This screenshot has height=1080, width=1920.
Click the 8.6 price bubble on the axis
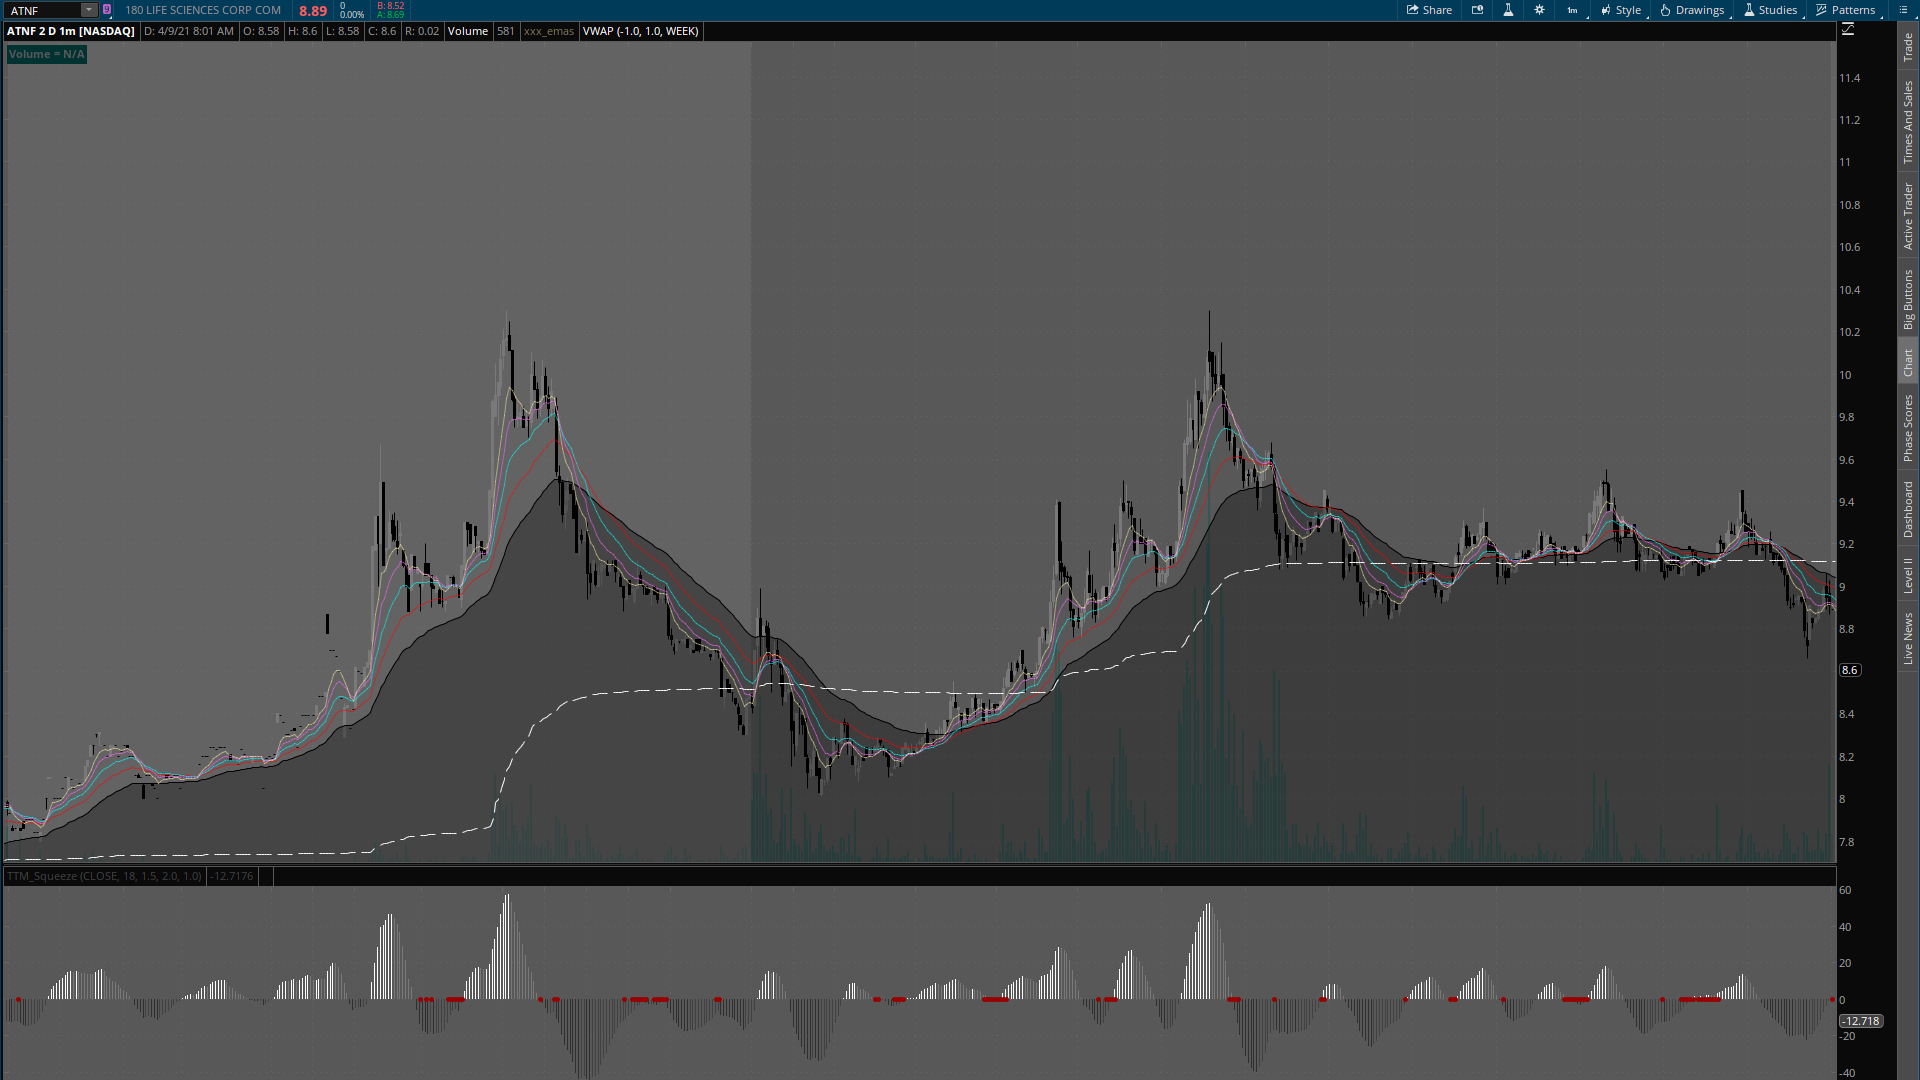[1850, 670]
